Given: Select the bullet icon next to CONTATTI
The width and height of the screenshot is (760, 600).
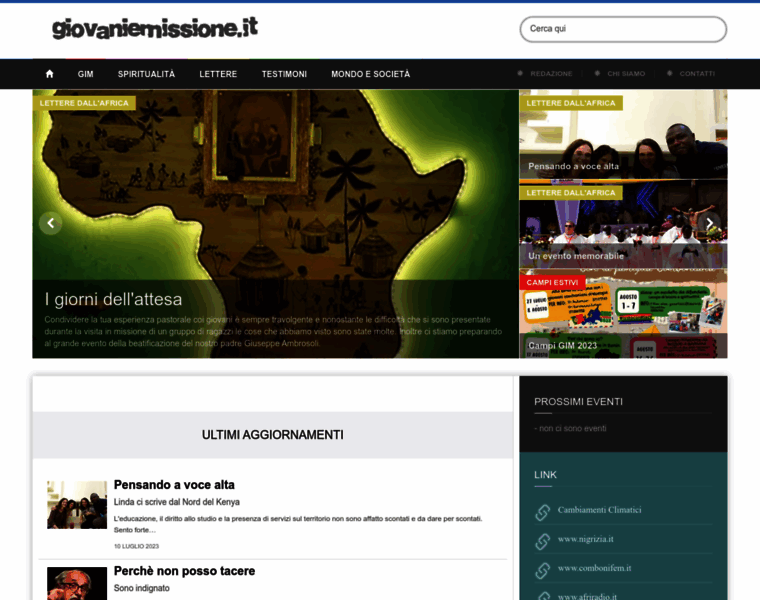Looking at the screenshot, I should pos(669,73).
